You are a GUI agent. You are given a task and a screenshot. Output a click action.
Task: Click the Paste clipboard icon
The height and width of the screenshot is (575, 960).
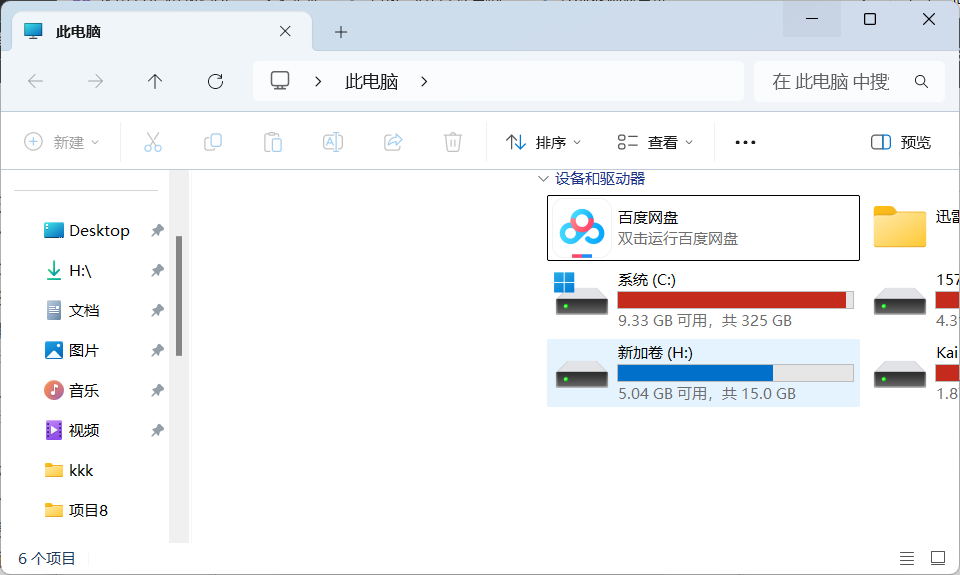272,142
